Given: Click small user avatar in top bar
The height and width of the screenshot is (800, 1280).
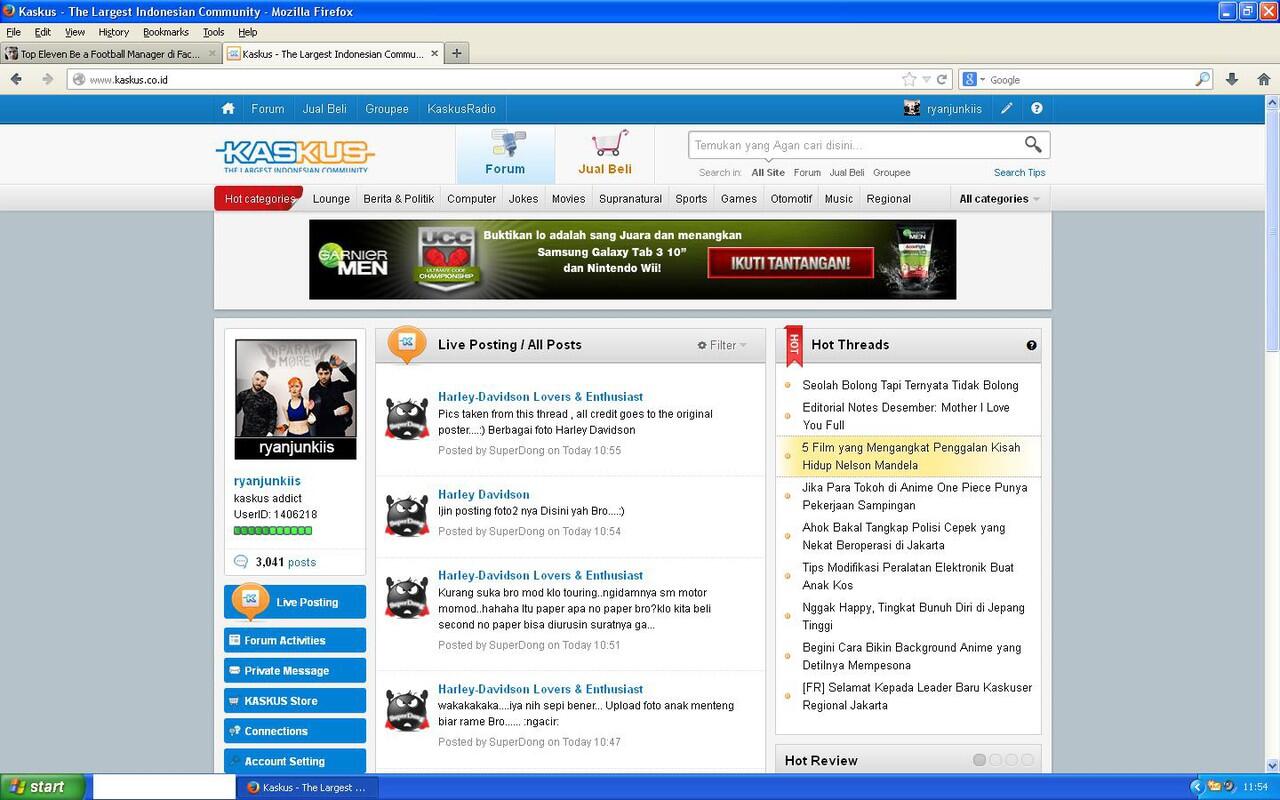Looking at the screenshot, I should point(912,109).
